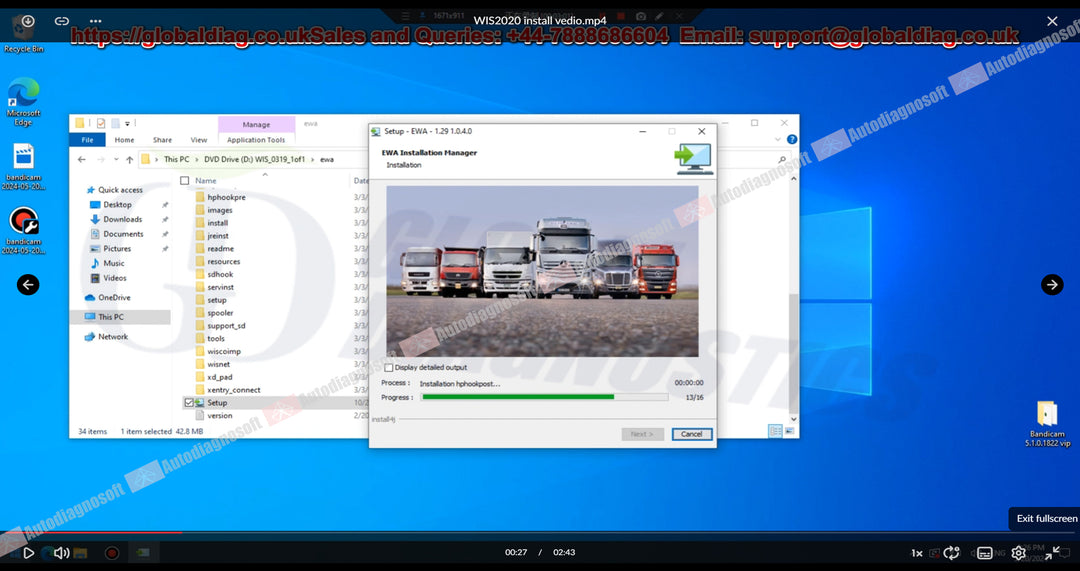Open the video player settings gear

click(1018, 552)
